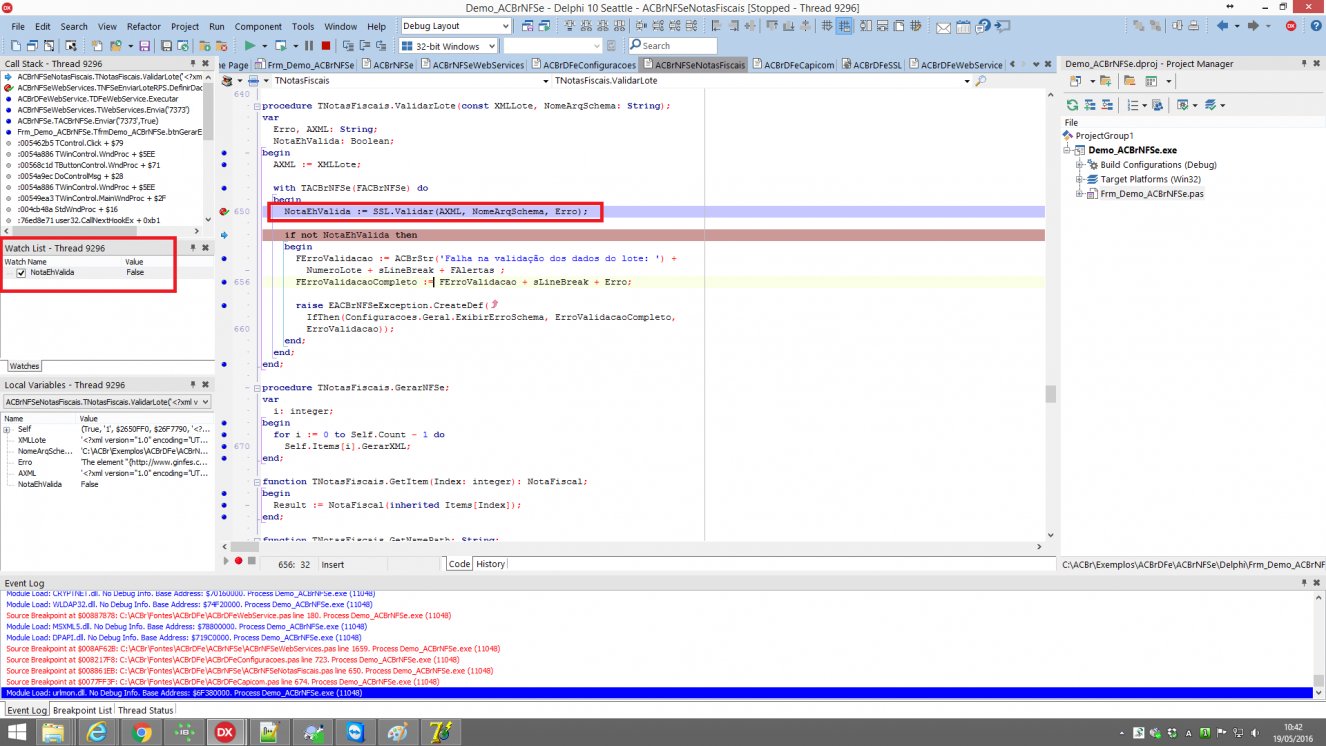Screen dimensions: 1326x746
Task: Click the Refresh icon in Project Manager
Action: [1072, 105]
